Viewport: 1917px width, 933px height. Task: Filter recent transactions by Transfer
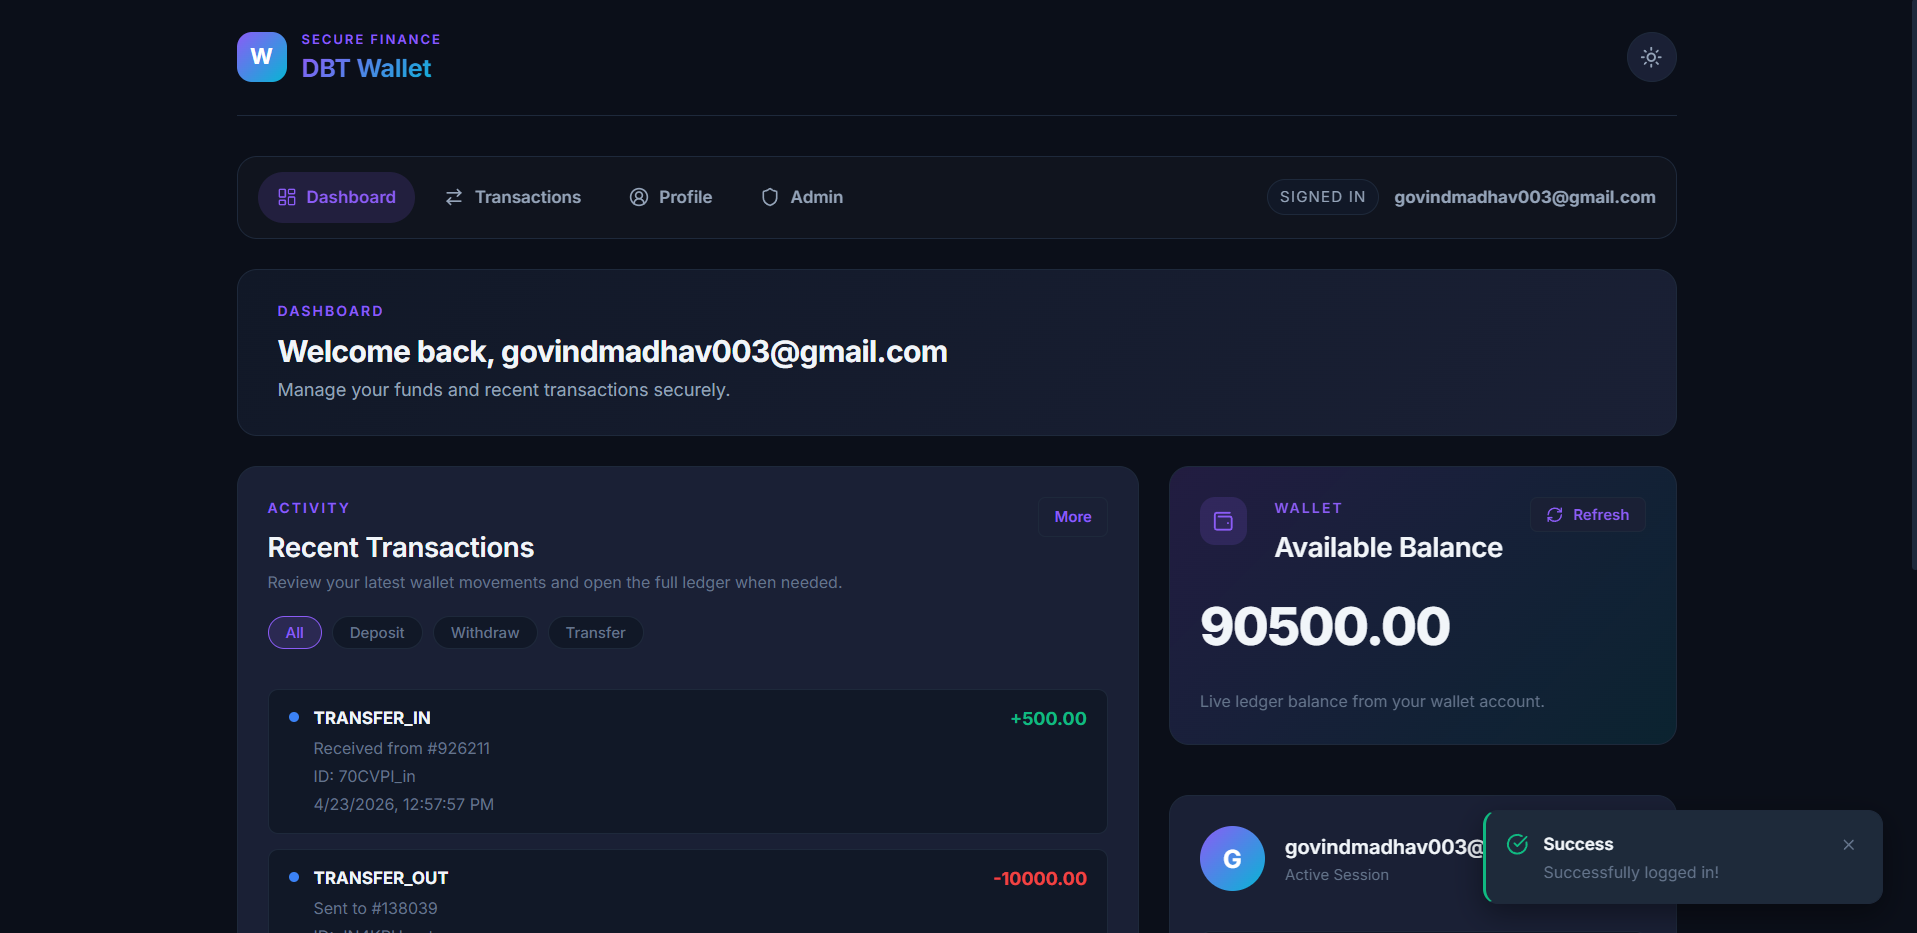click(596, 633)
